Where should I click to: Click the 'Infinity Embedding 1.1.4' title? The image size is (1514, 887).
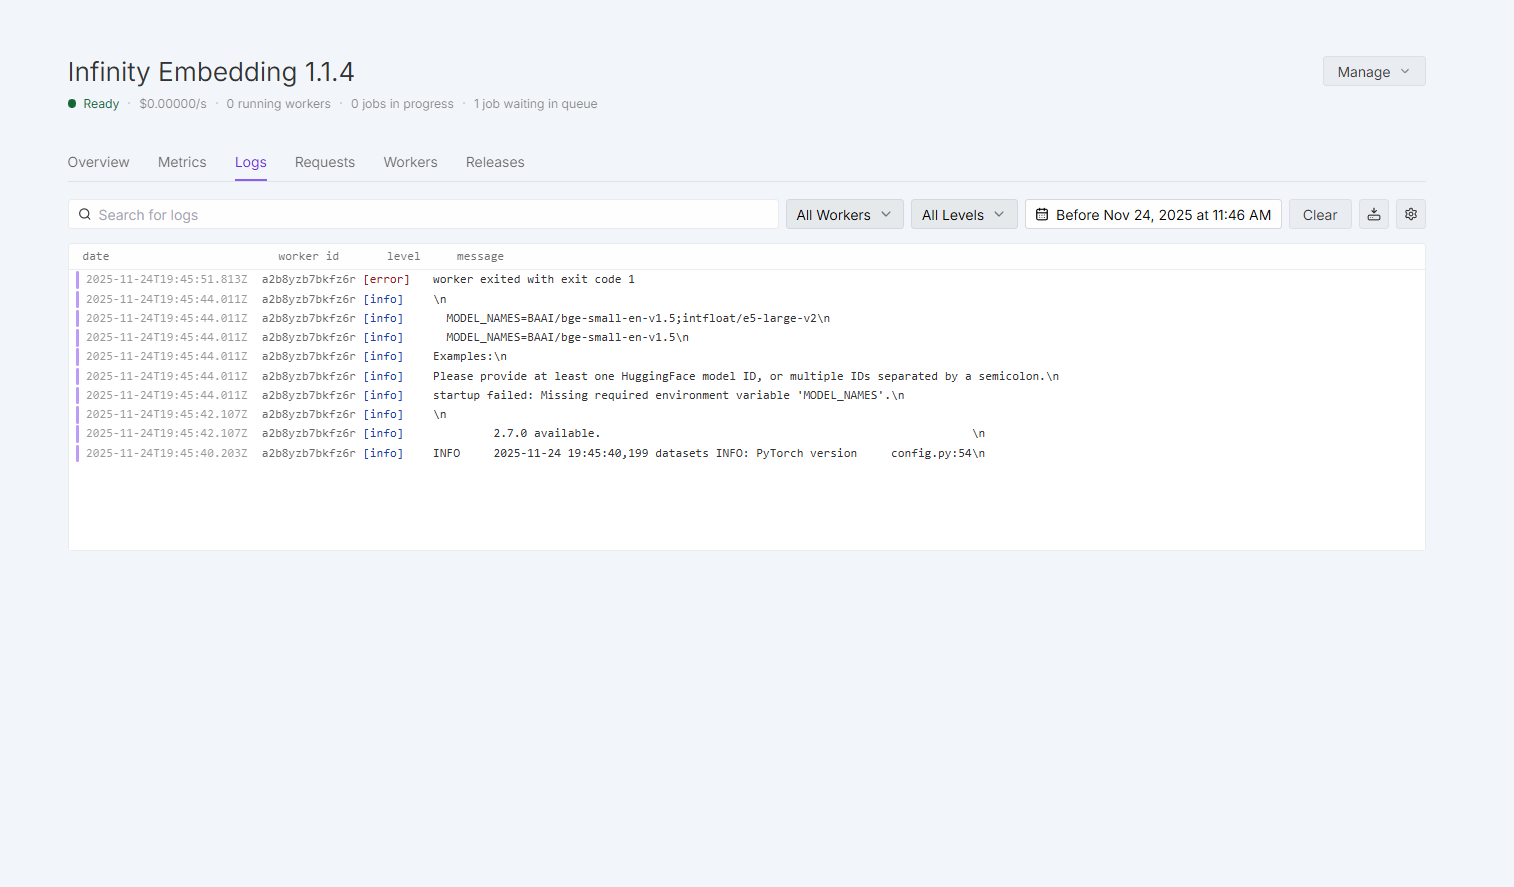click(x=211, y=72)
